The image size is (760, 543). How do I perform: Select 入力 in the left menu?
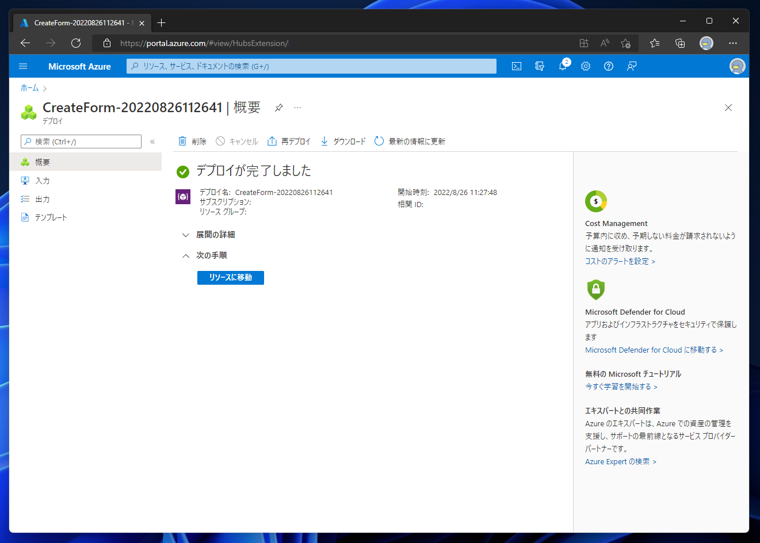pos(86,180)
